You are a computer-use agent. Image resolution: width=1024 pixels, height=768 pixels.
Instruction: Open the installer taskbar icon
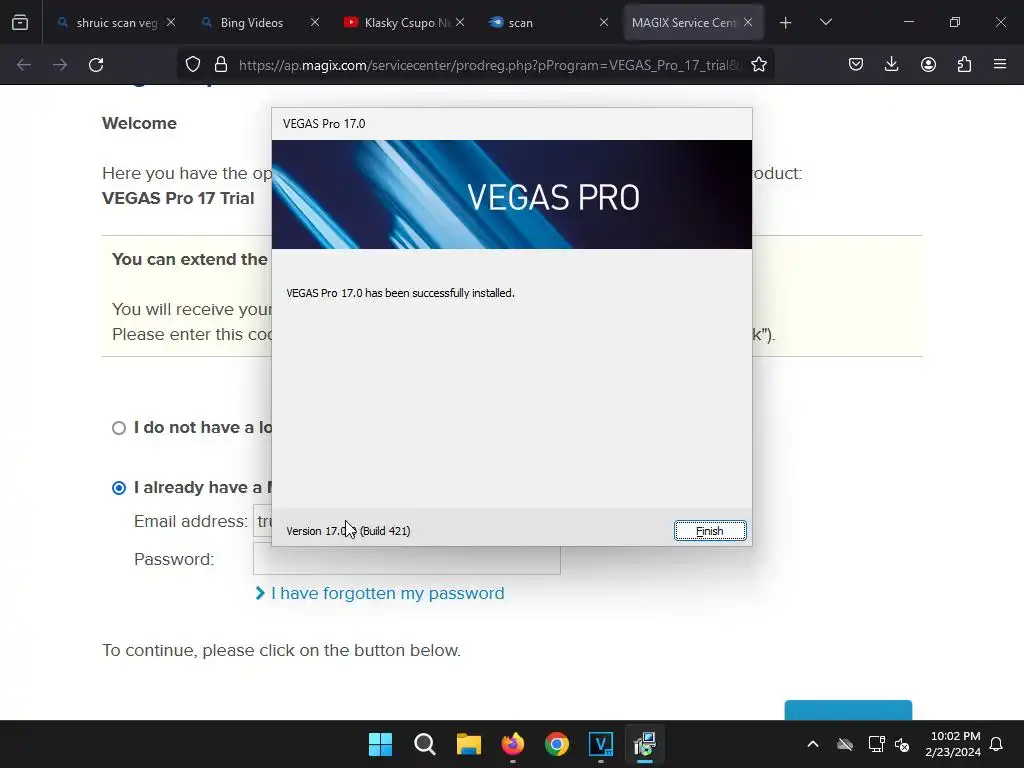[645, 744]
